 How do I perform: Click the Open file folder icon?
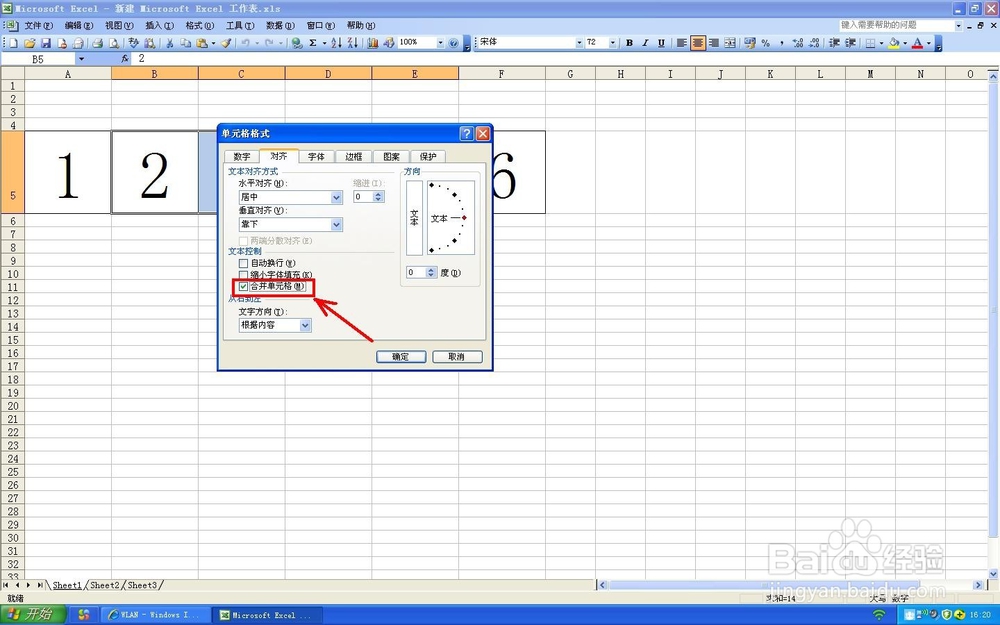coord(29,43)
